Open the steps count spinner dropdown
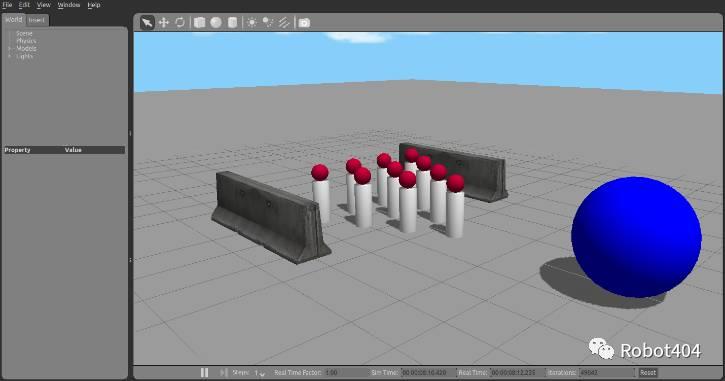The width and height of the screenshot is (725, 381). pyautogui.click(x=262, y=373)
